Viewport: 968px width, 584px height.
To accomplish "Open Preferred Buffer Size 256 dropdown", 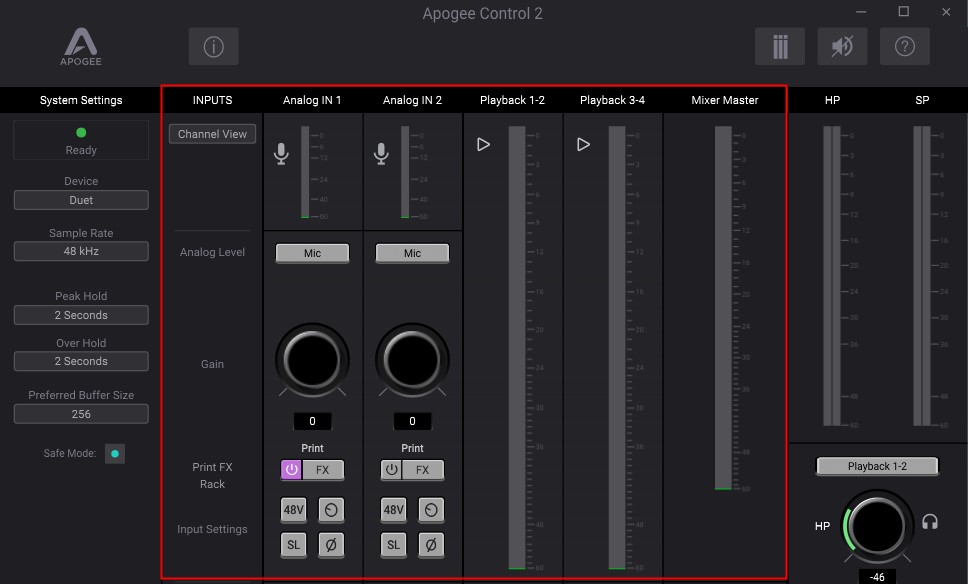I will 81,414.
